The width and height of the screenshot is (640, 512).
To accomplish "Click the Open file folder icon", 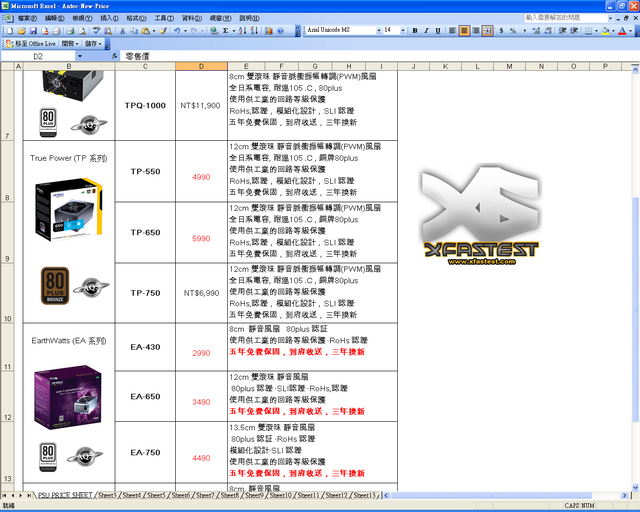I will pyautogui.click(x=22, y=31).
